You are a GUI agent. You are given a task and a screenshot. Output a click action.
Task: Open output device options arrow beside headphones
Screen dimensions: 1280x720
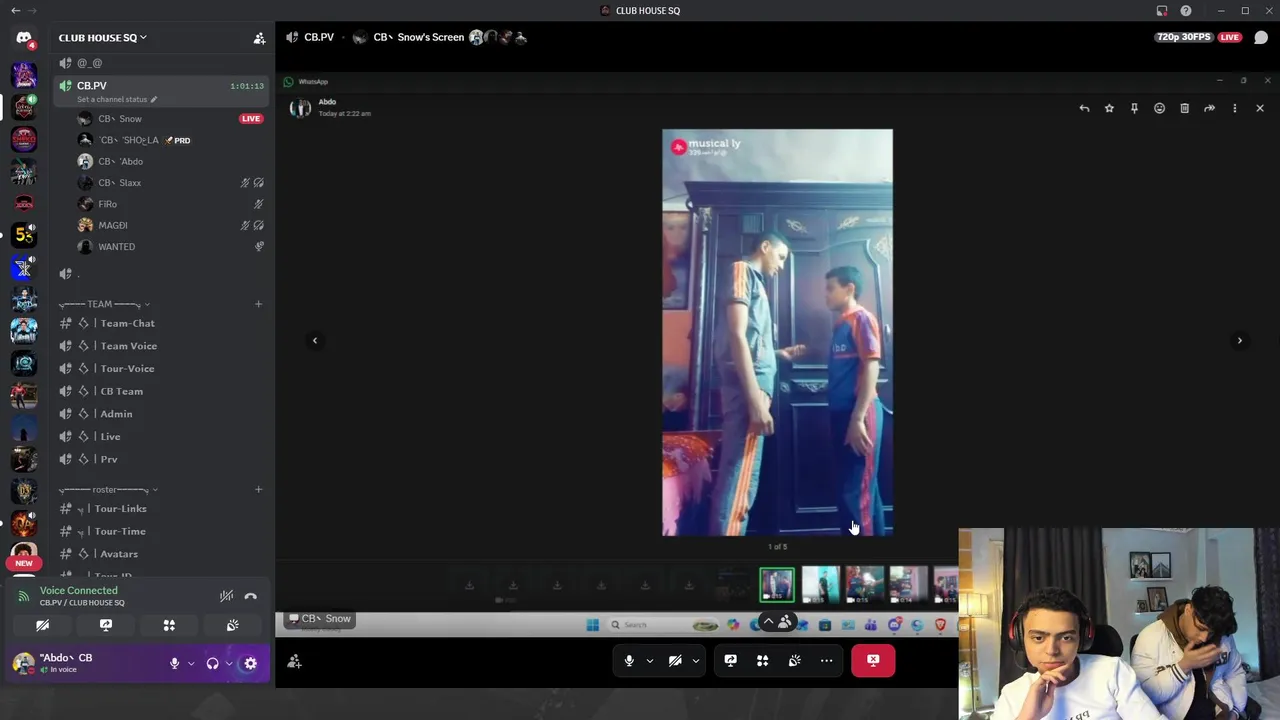[229, 663]
